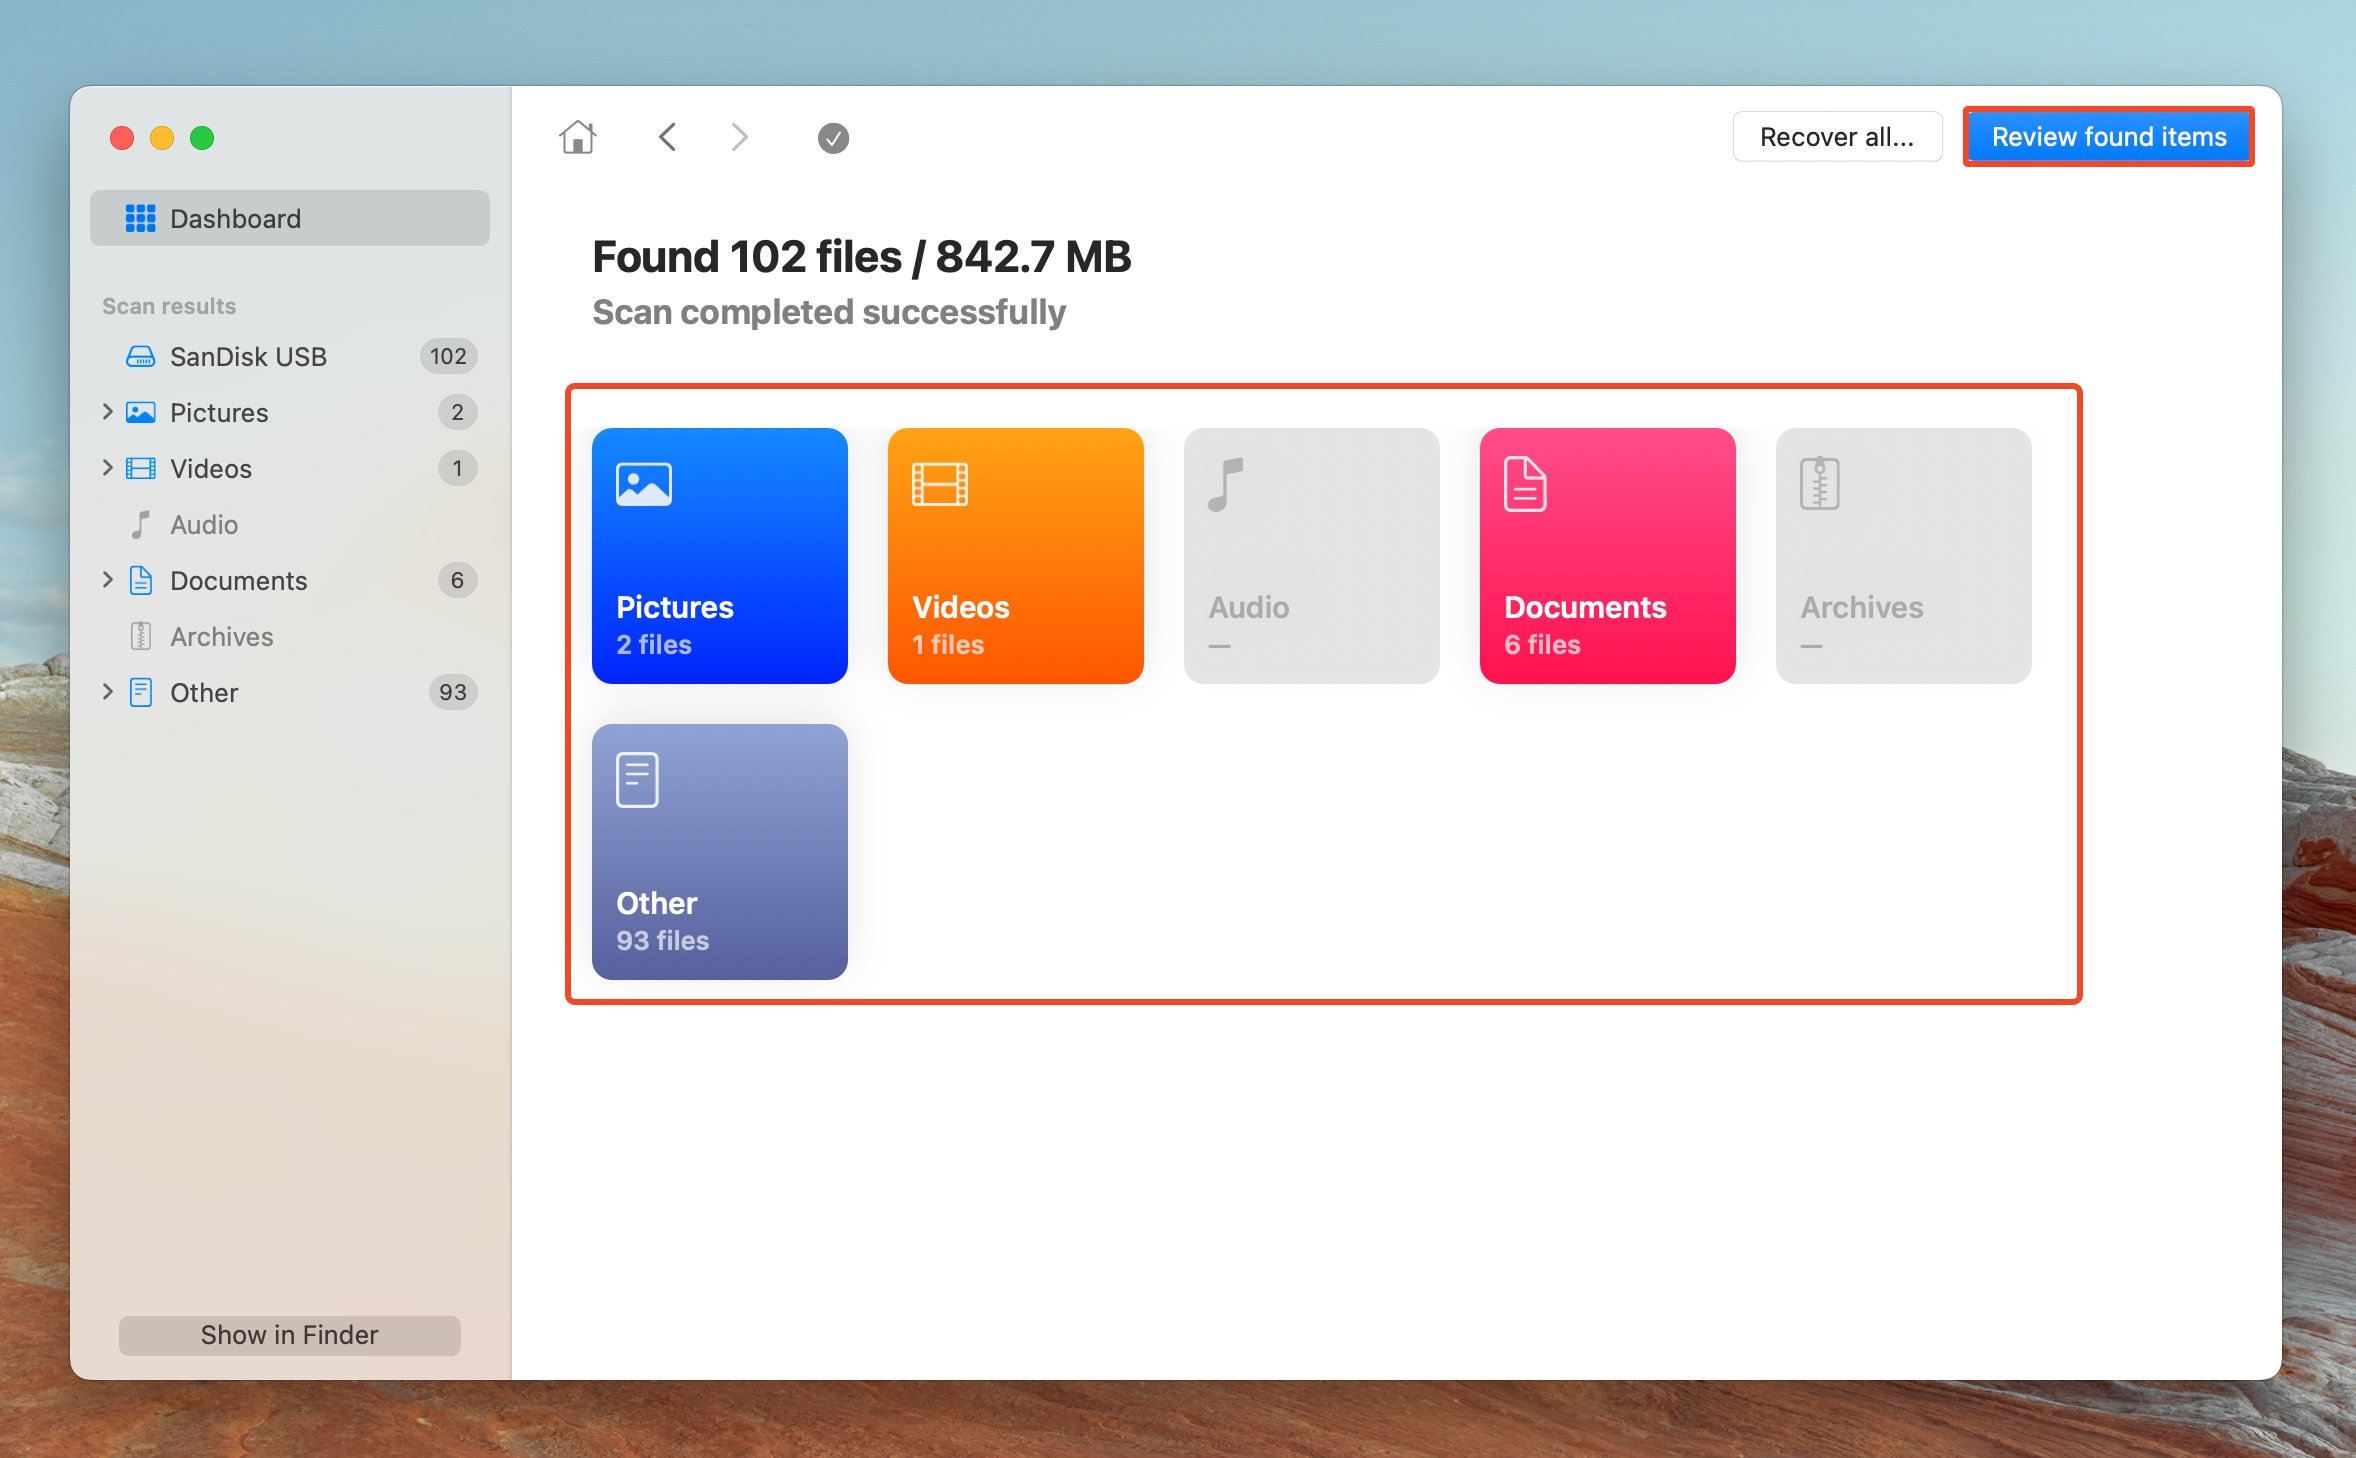Screen dimensions: 2356x1458
Task: Expand the Documents category in sidebar
Action: [107, 580]
